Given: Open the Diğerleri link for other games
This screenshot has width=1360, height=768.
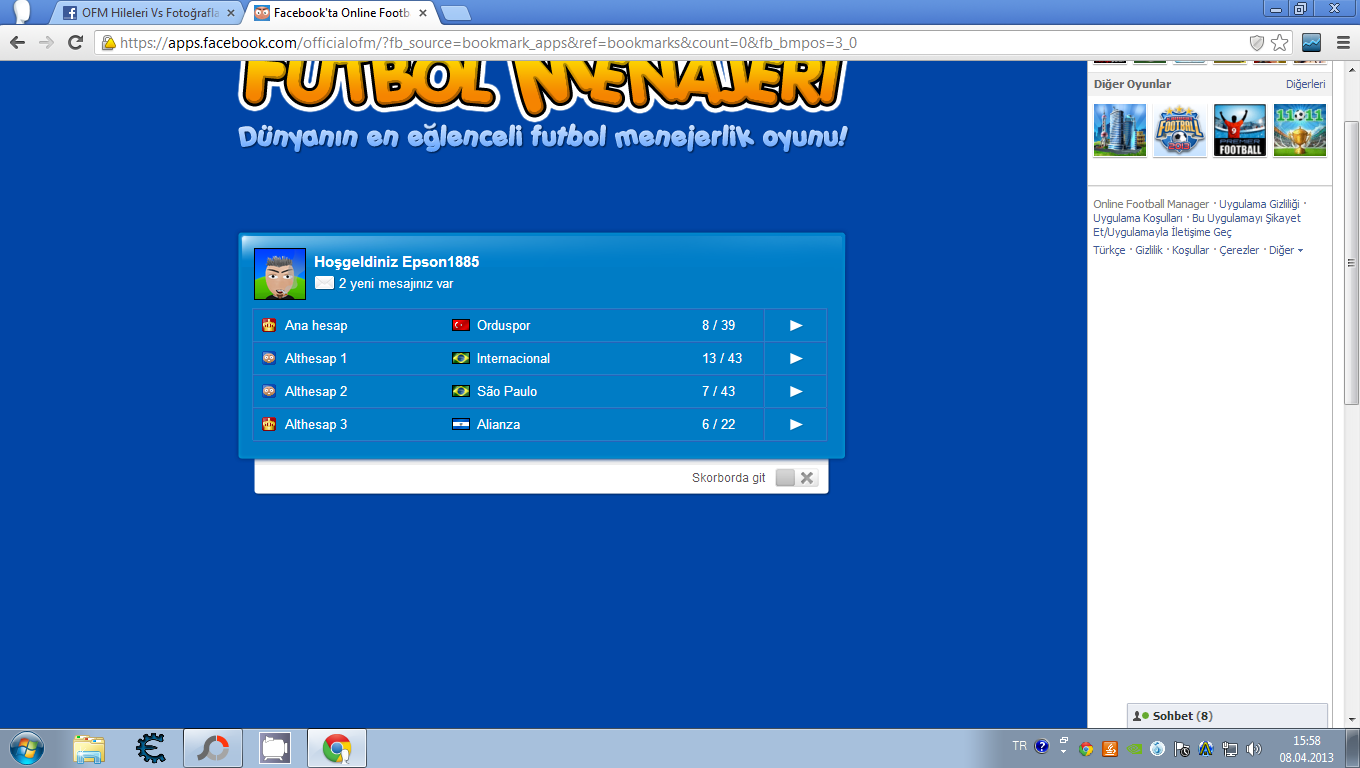Looking at the screenshot, I should (x=1306, y=84).
